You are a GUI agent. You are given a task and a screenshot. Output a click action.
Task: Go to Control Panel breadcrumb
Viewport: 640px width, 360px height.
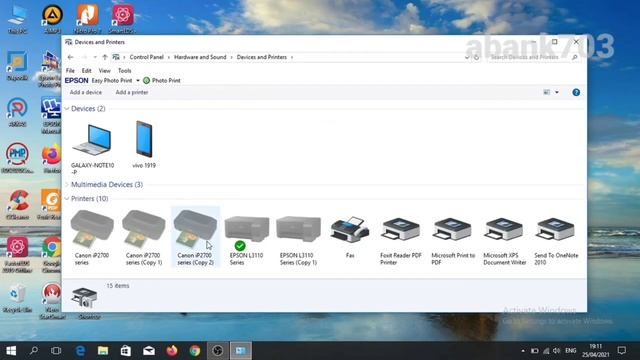[x=147, y=57]
